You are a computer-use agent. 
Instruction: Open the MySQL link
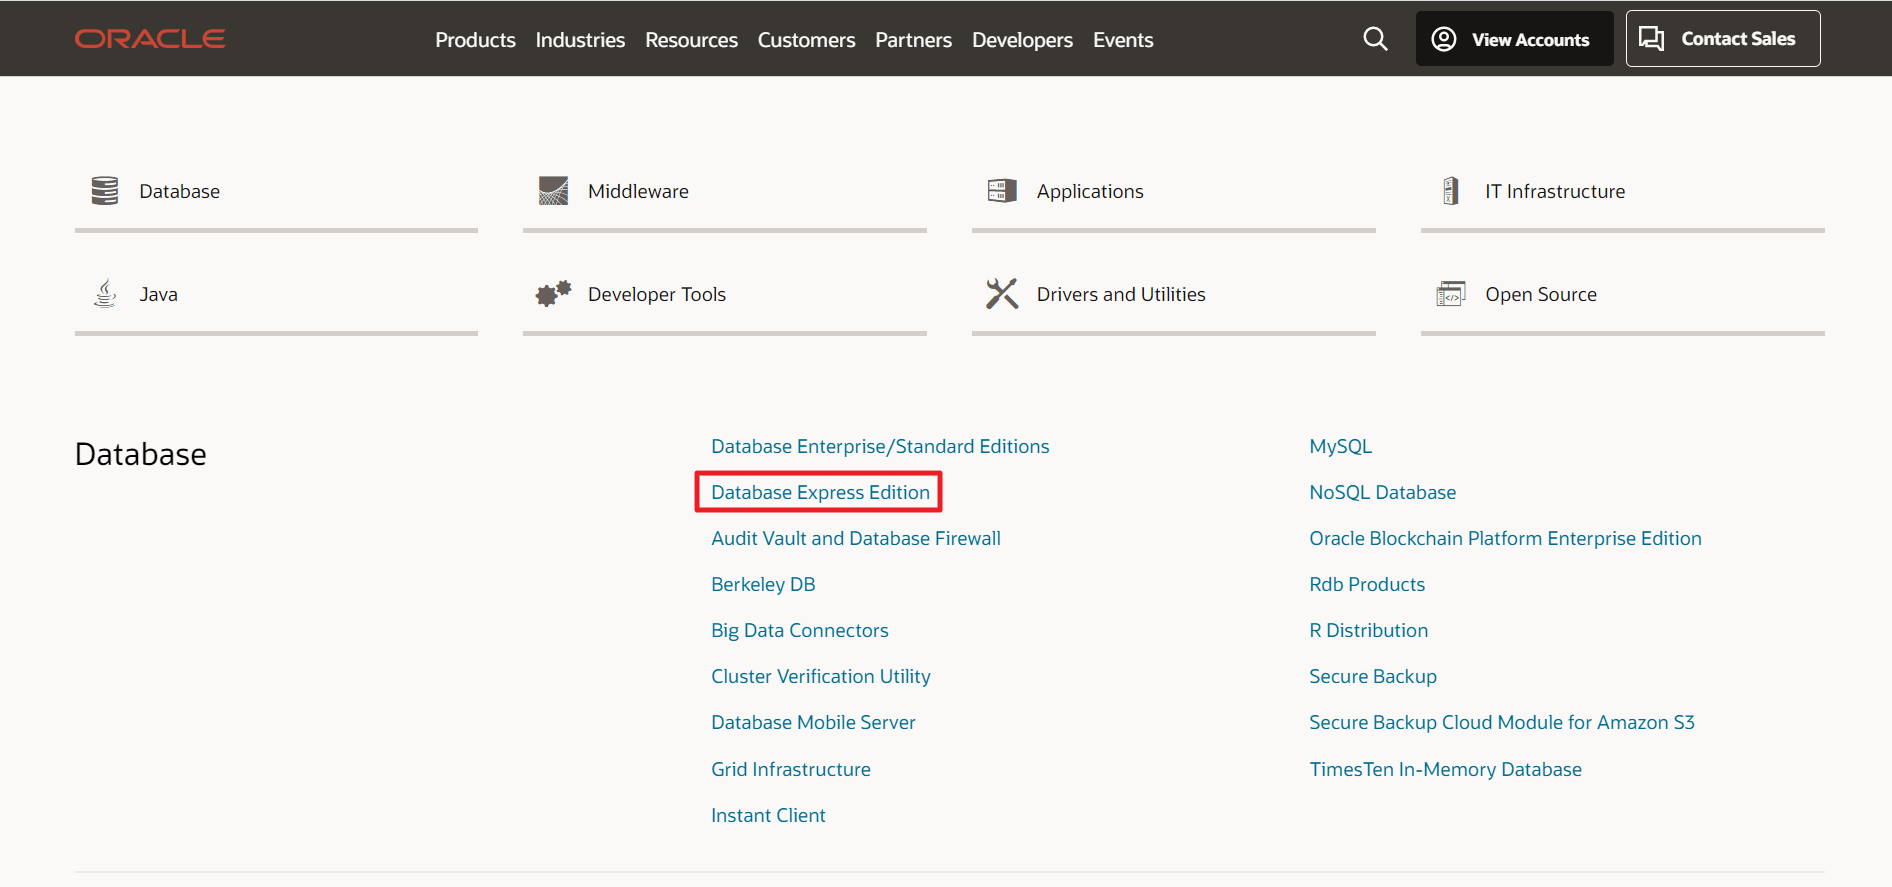click(1340, 446)
